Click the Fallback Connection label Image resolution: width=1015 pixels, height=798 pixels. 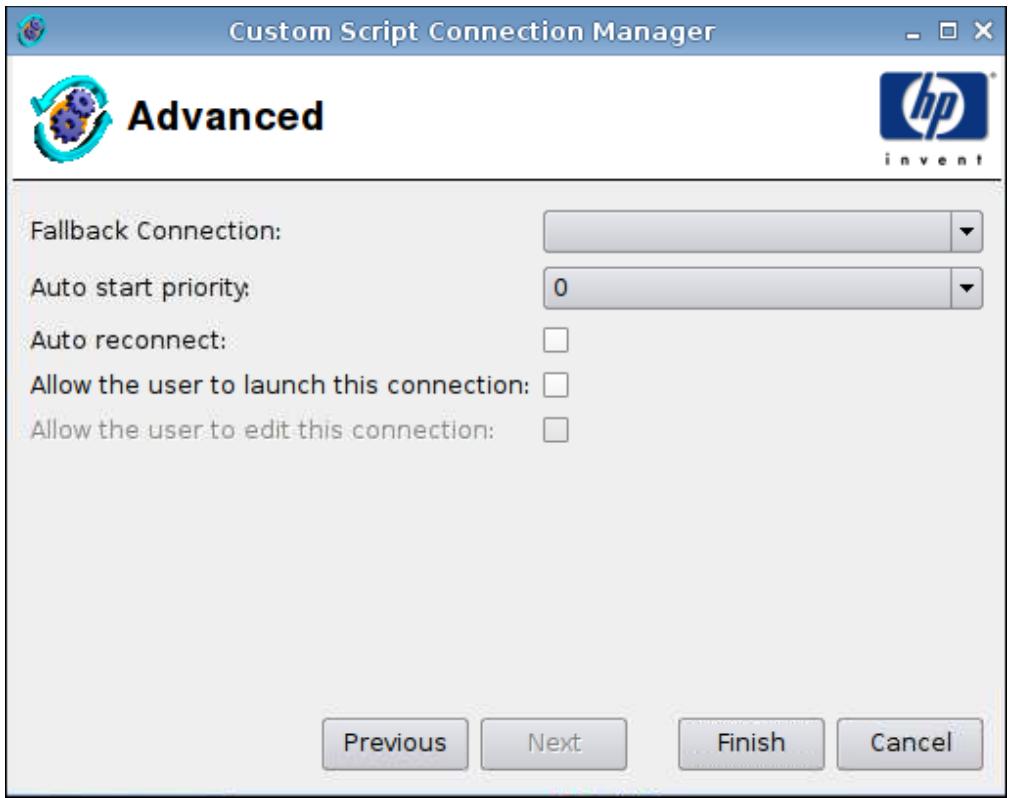pyautogui.click(x=155, y=231)
